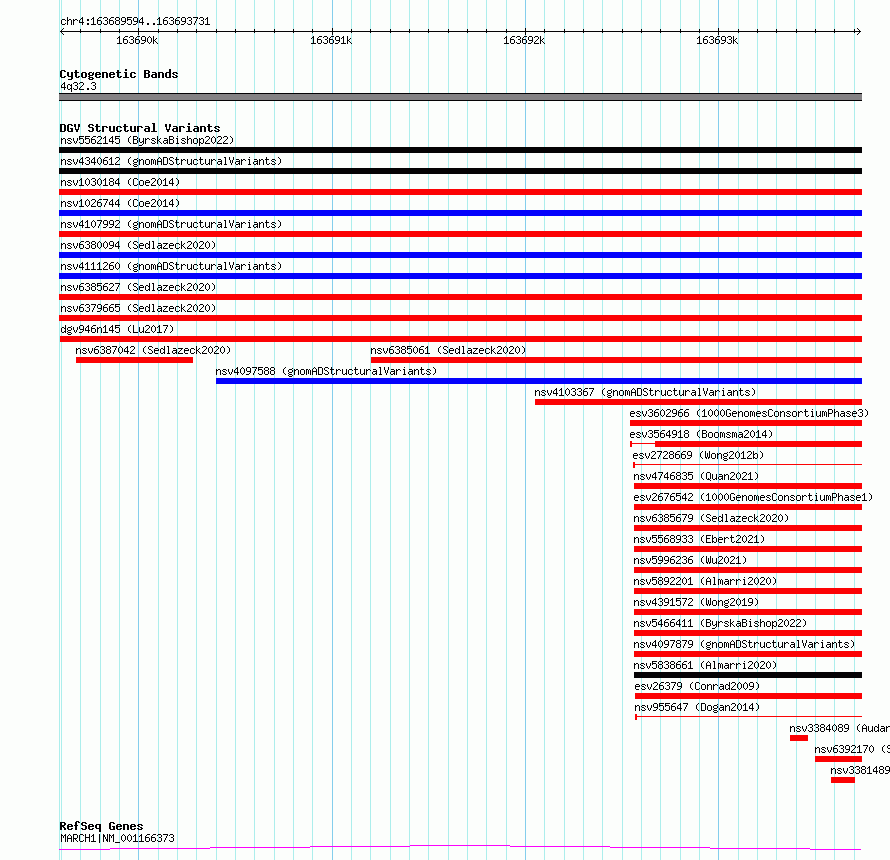890x860 pixels.
Task: Click the nsv5562145 (ByrskaBishop2022) variant label
Action: [147, 140]
